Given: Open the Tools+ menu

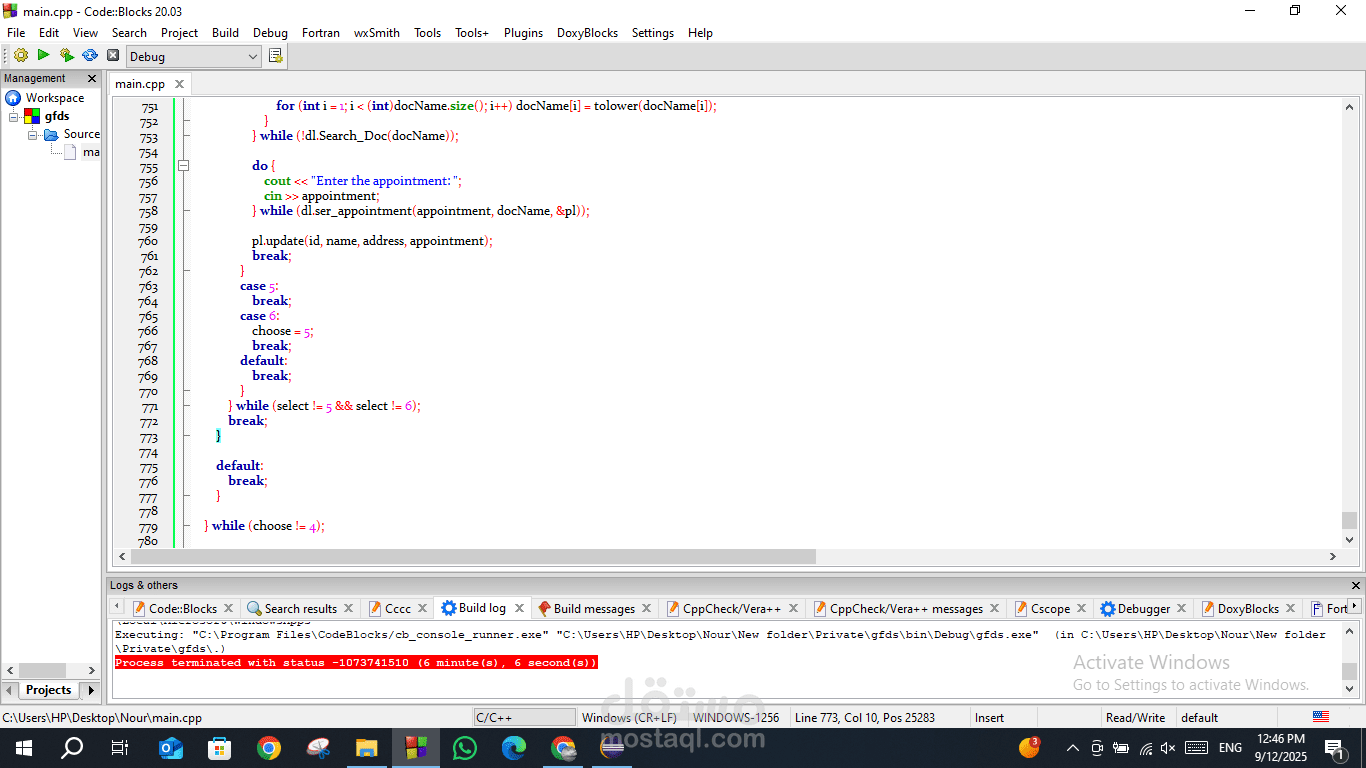Looking at the screenshot, I should tap(472, 33).
